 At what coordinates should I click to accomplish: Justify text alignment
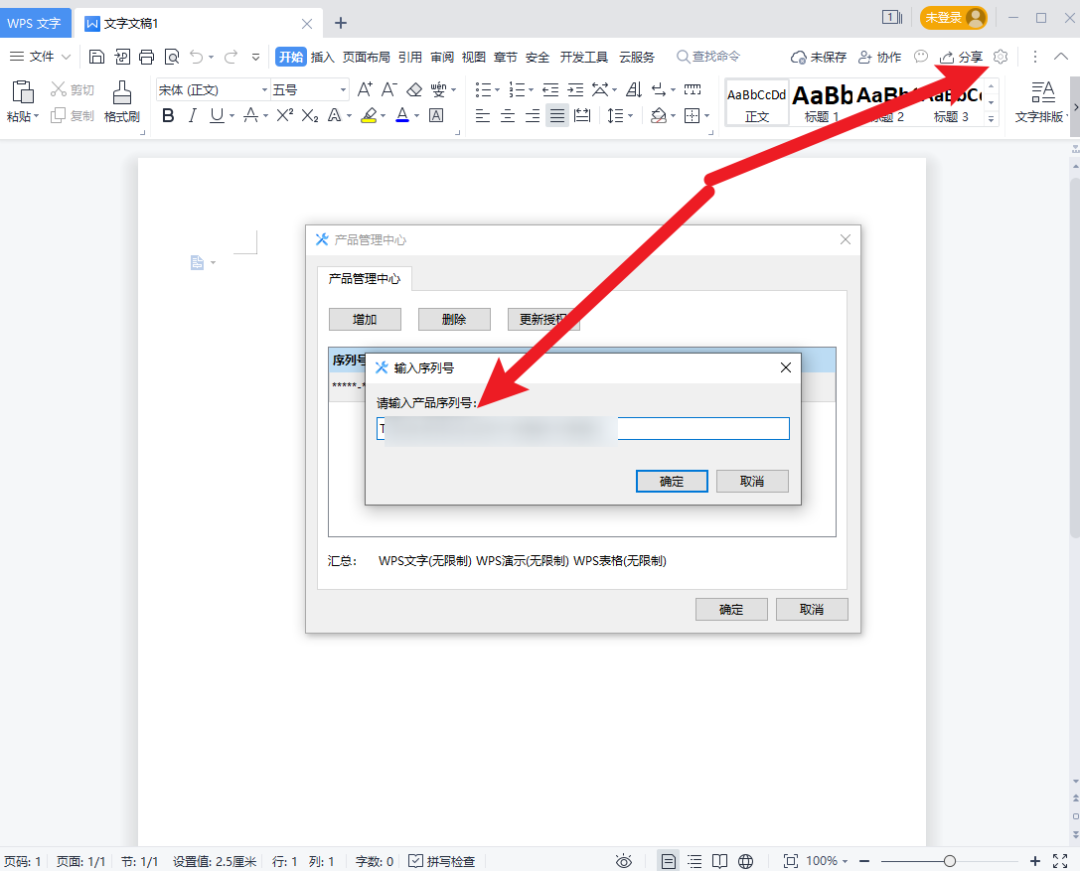[x=557, y=116]
